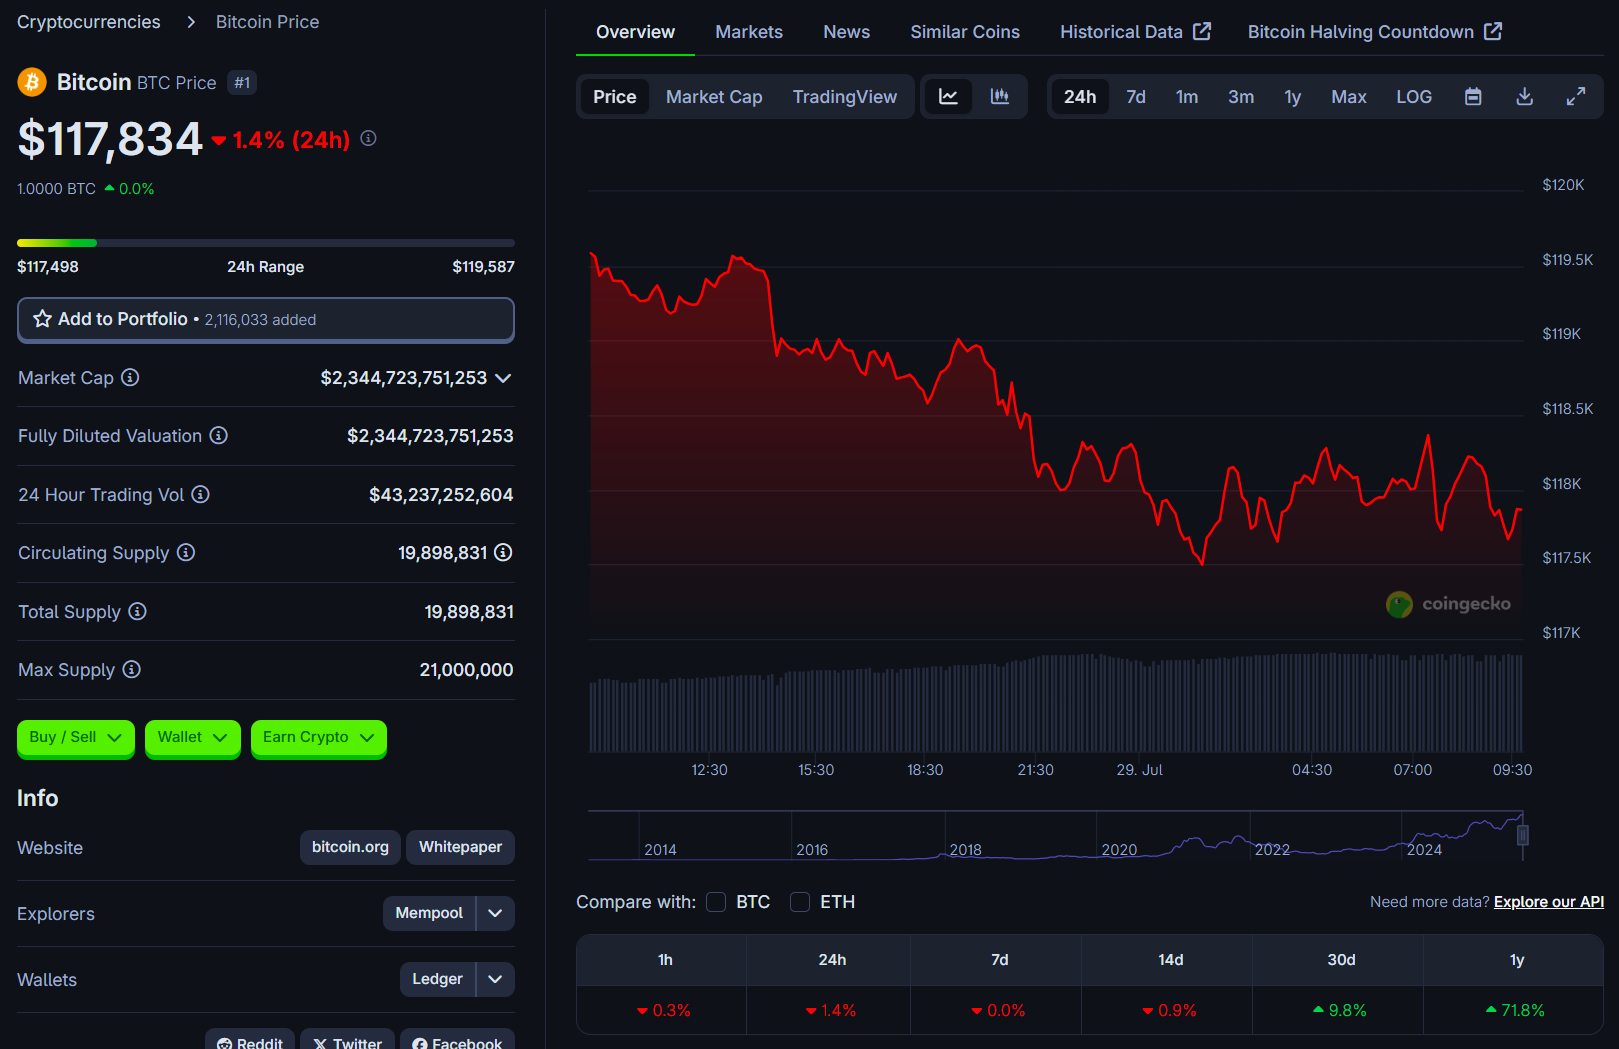Click the Facebook community button
The height and width of the screenshot is (1049, 1619).
click(x=457, y=1040)
